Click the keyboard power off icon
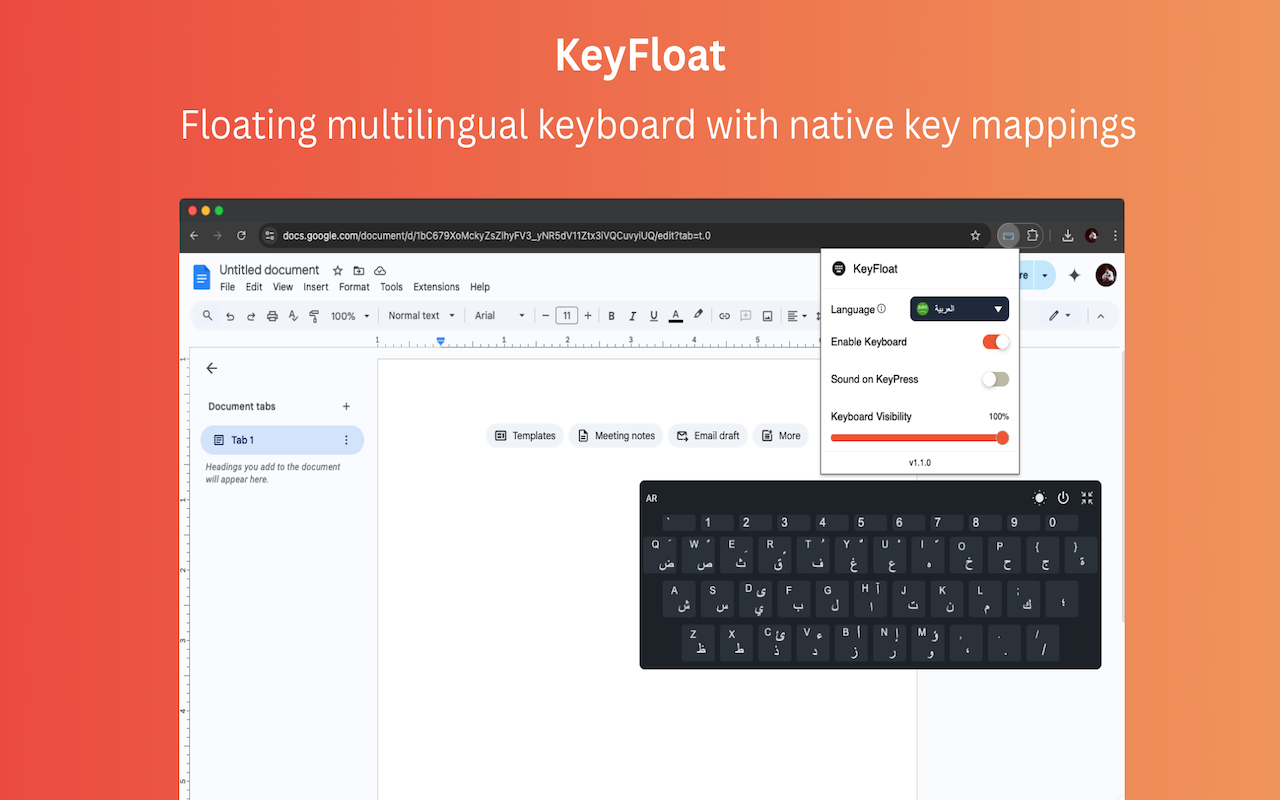 coord(1063,498)
